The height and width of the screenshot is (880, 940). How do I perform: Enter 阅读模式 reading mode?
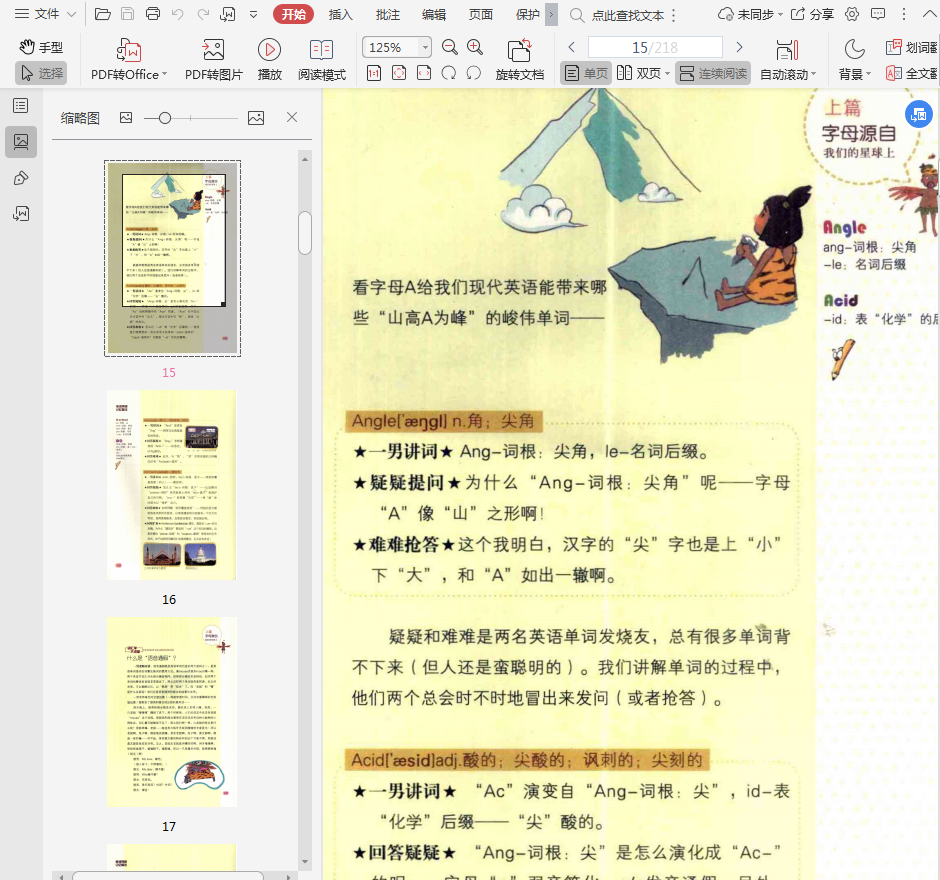coord(321,59)
